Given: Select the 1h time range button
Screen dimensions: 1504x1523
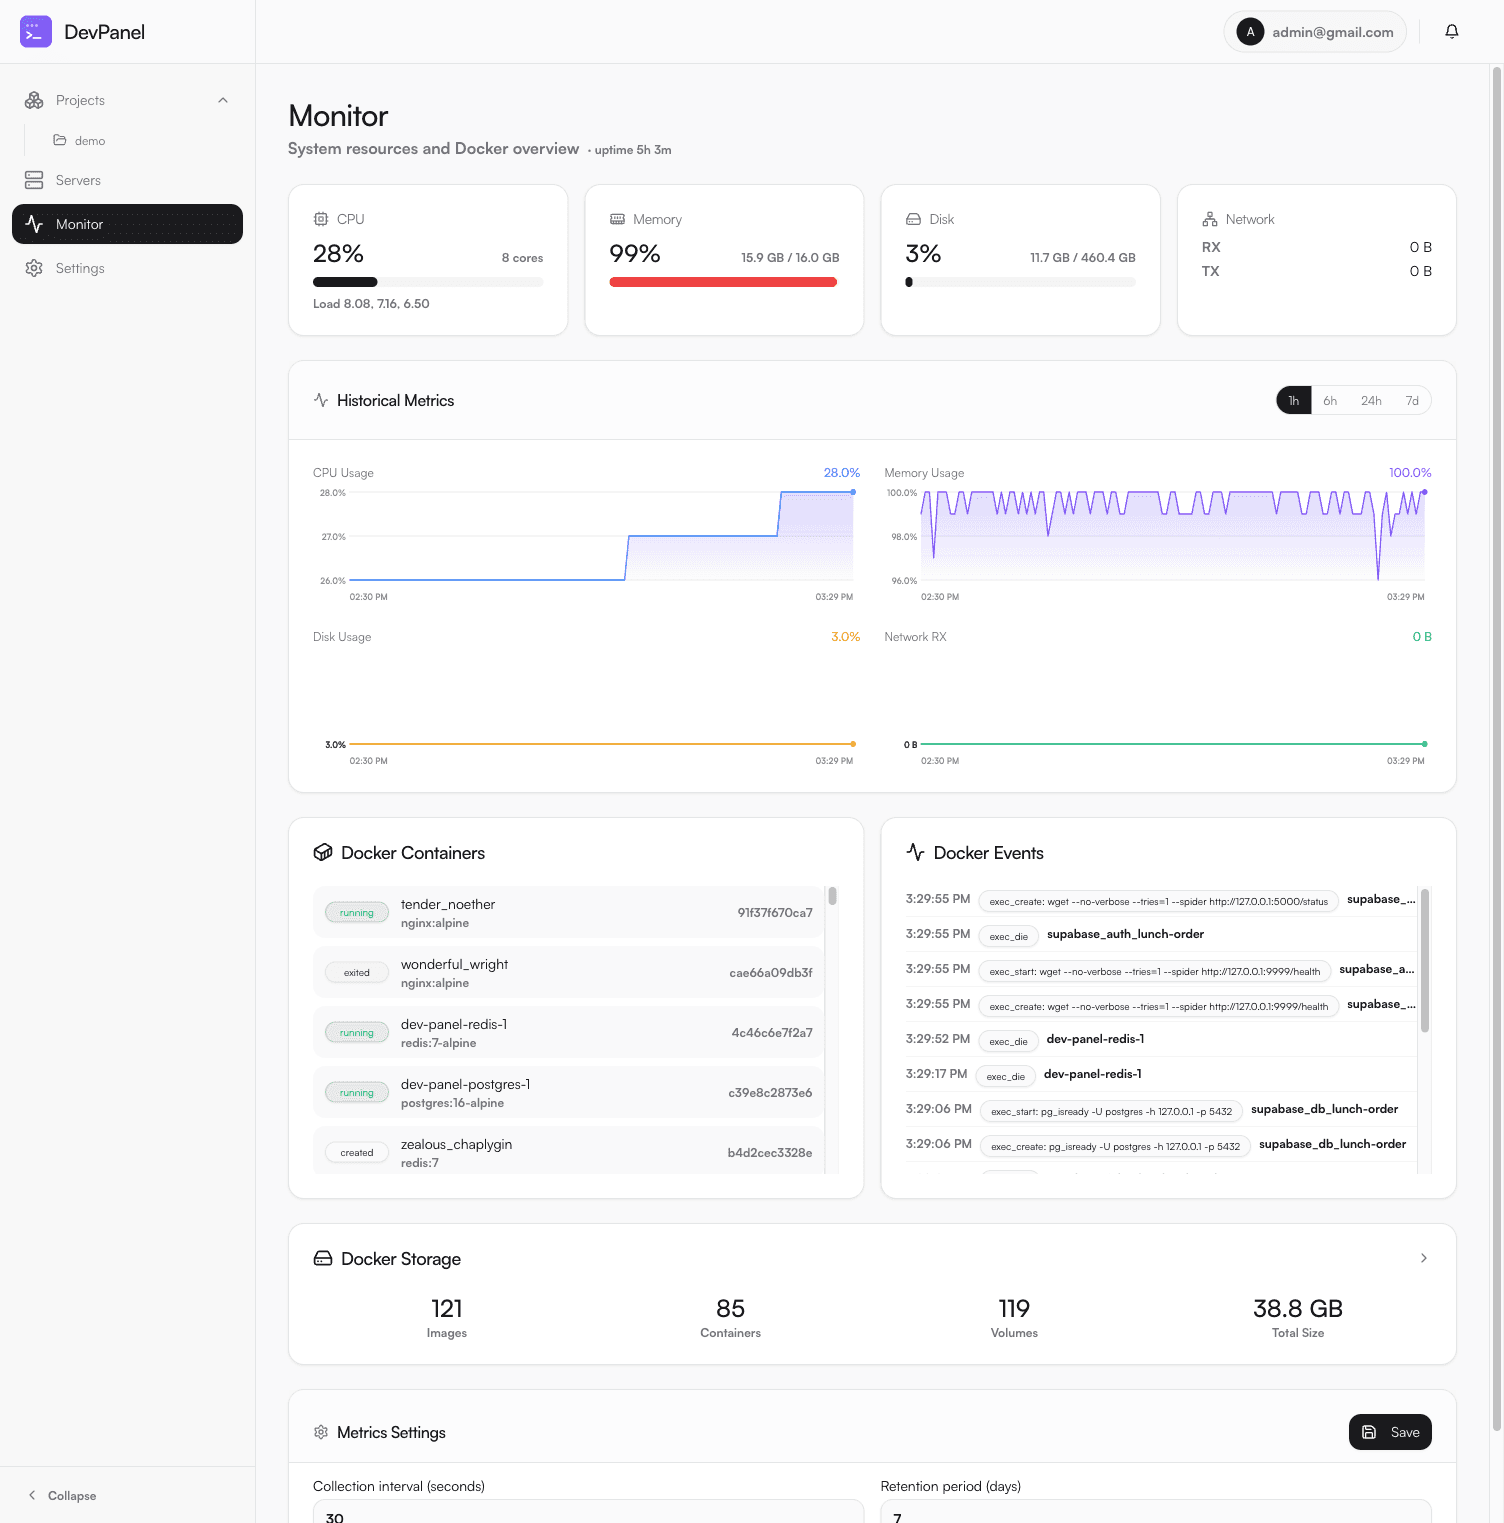Looking at the screenshot, I should pyautogui.click(x=1293, y=400).
